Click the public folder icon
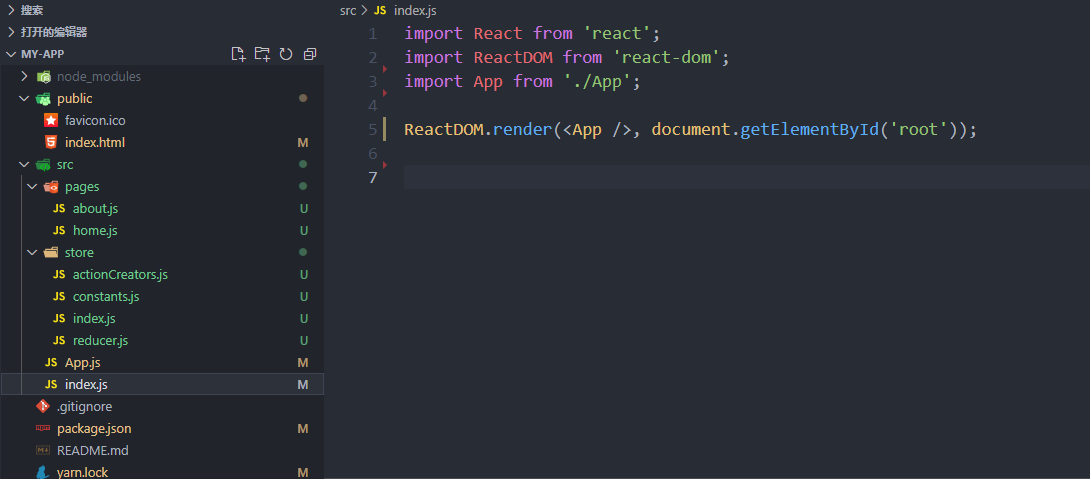Viewport: 1090px width, 479px height. pos(43,99)
